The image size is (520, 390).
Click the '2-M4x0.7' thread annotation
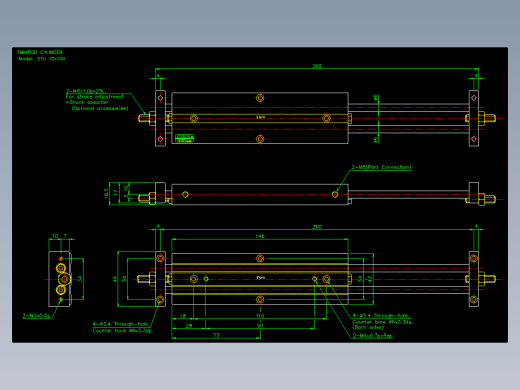[373, 336]
